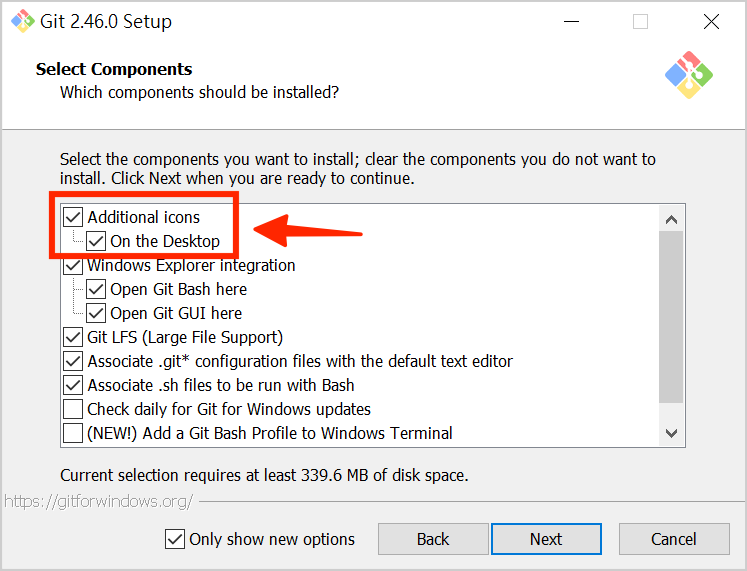Uncheck the On the Desktop option
Viewport: 747px width, 571px height.
[96, 241]
